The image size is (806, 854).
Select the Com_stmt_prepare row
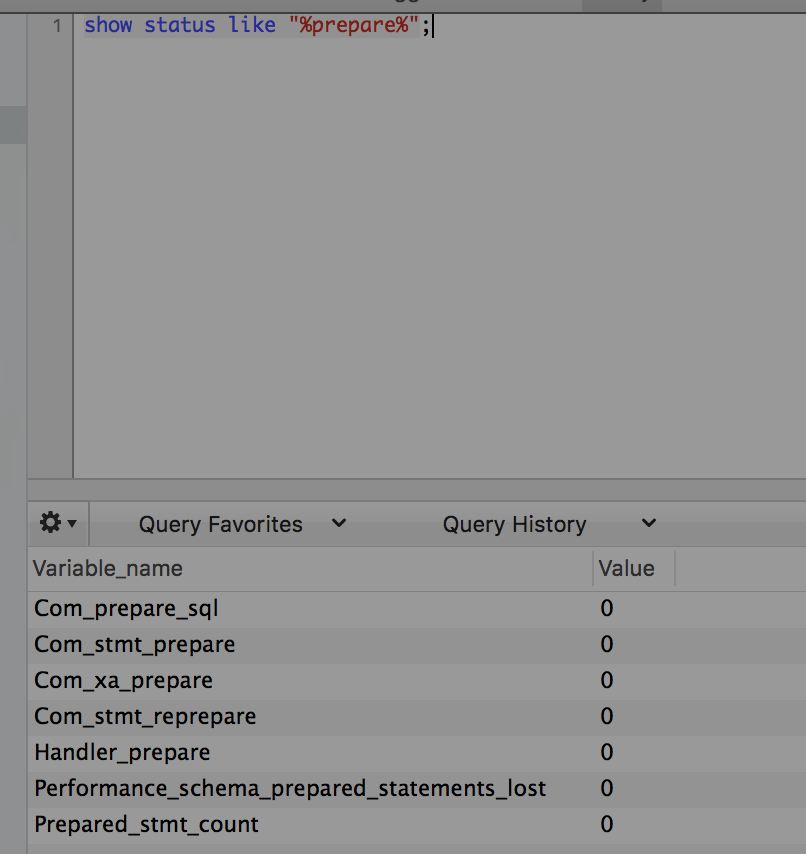pos(417,644)
